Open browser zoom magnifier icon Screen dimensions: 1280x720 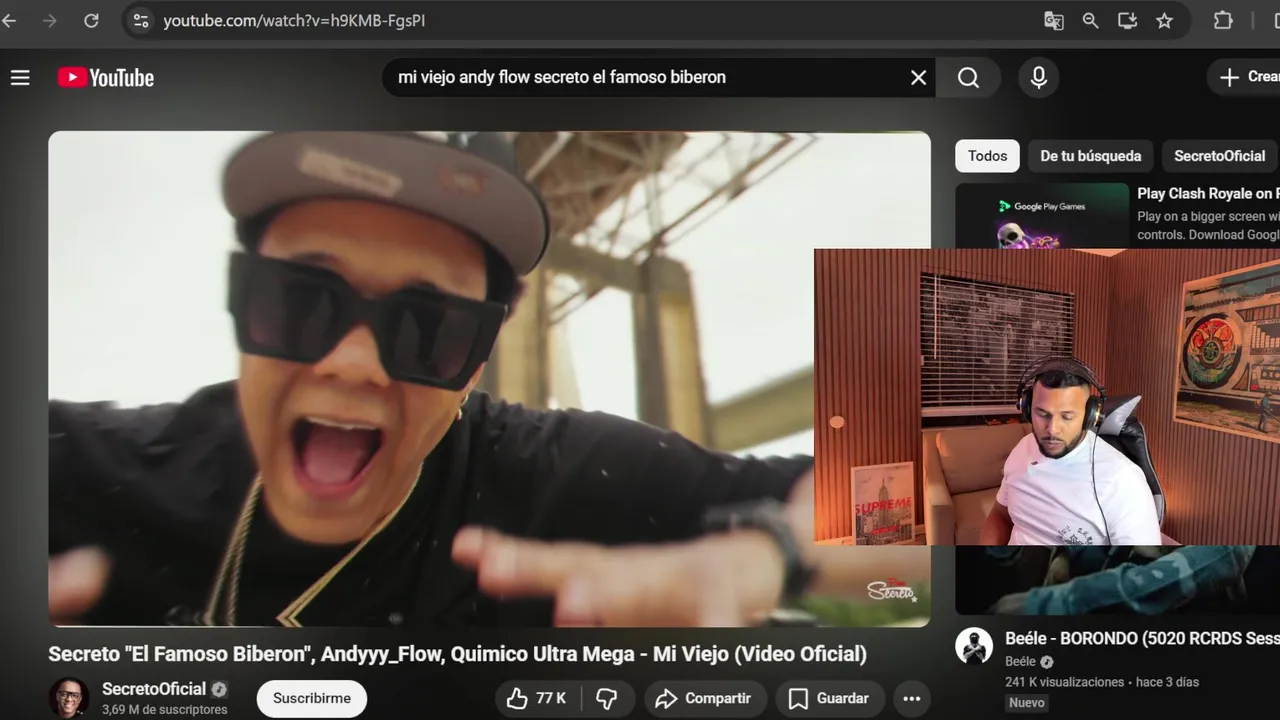(1090, 20)
